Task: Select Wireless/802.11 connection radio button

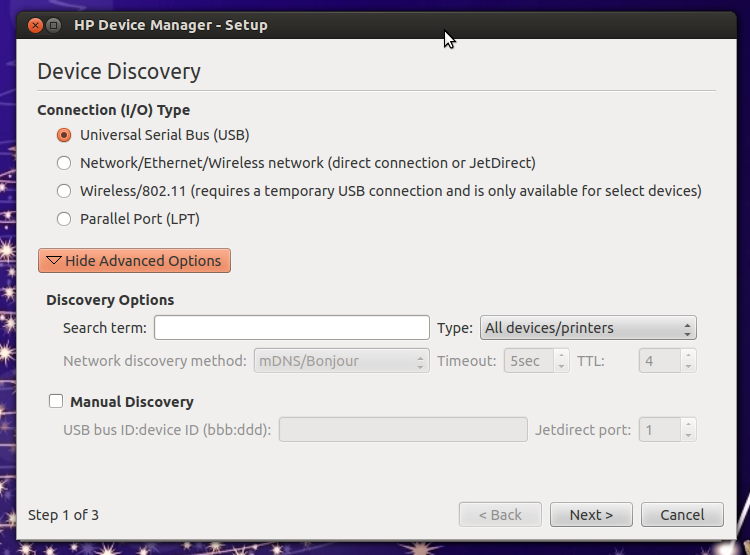Action: [64, 191]
